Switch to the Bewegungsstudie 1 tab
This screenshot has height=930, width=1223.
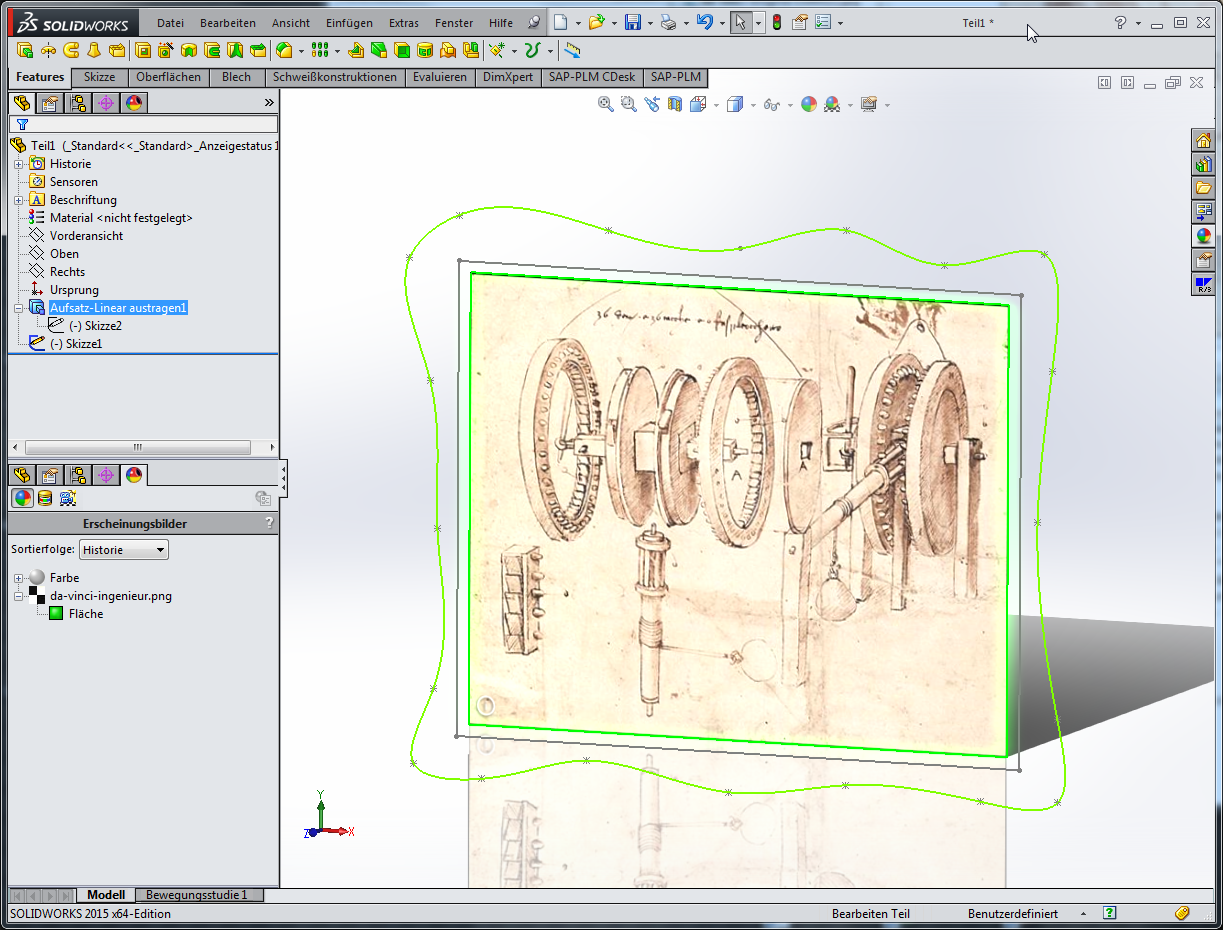[x=197, y=895]
